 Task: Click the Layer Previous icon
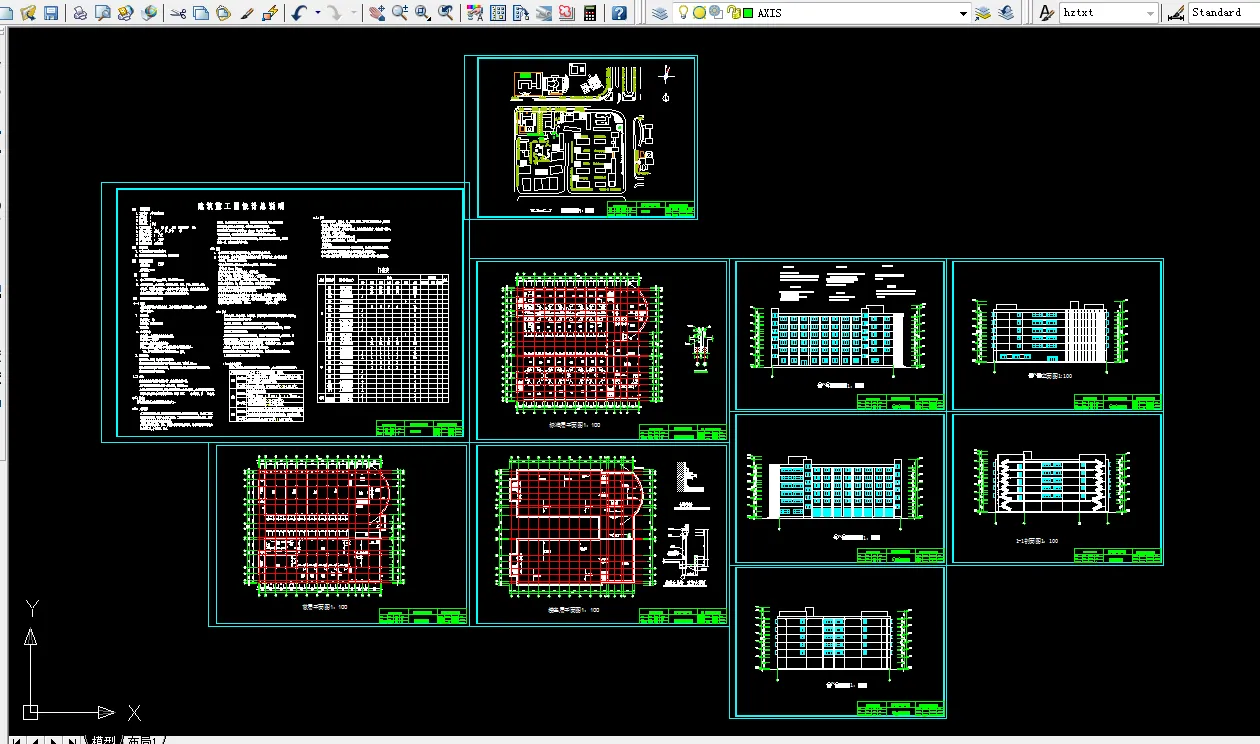tap(1006, 13)
